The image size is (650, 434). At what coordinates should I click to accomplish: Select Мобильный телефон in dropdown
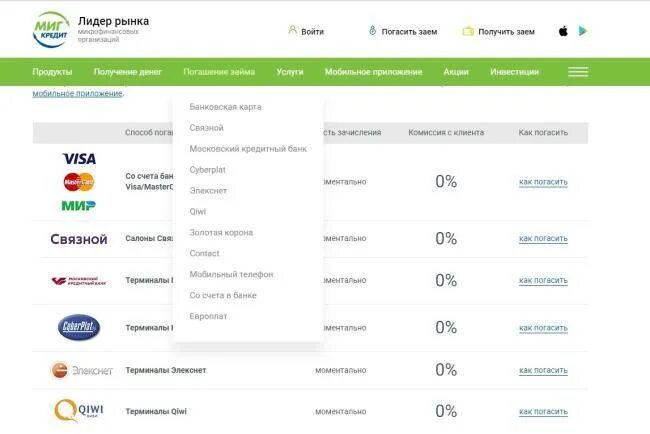point(231,274)
